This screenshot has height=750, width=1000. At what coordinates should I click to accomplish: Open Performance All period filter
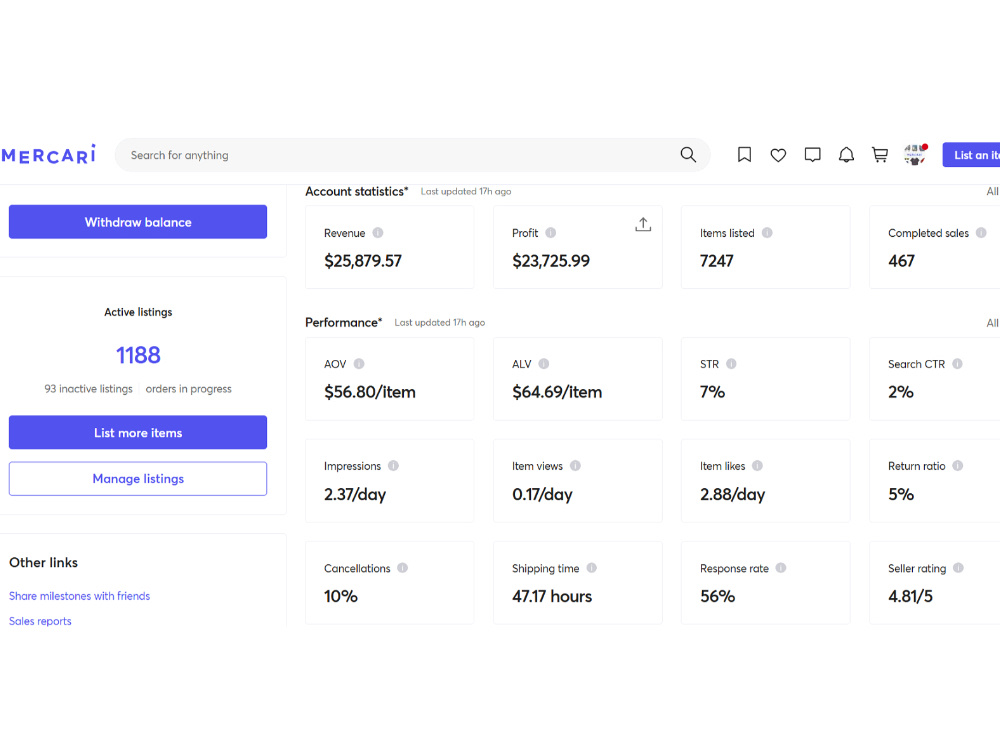tap(992, 323)
